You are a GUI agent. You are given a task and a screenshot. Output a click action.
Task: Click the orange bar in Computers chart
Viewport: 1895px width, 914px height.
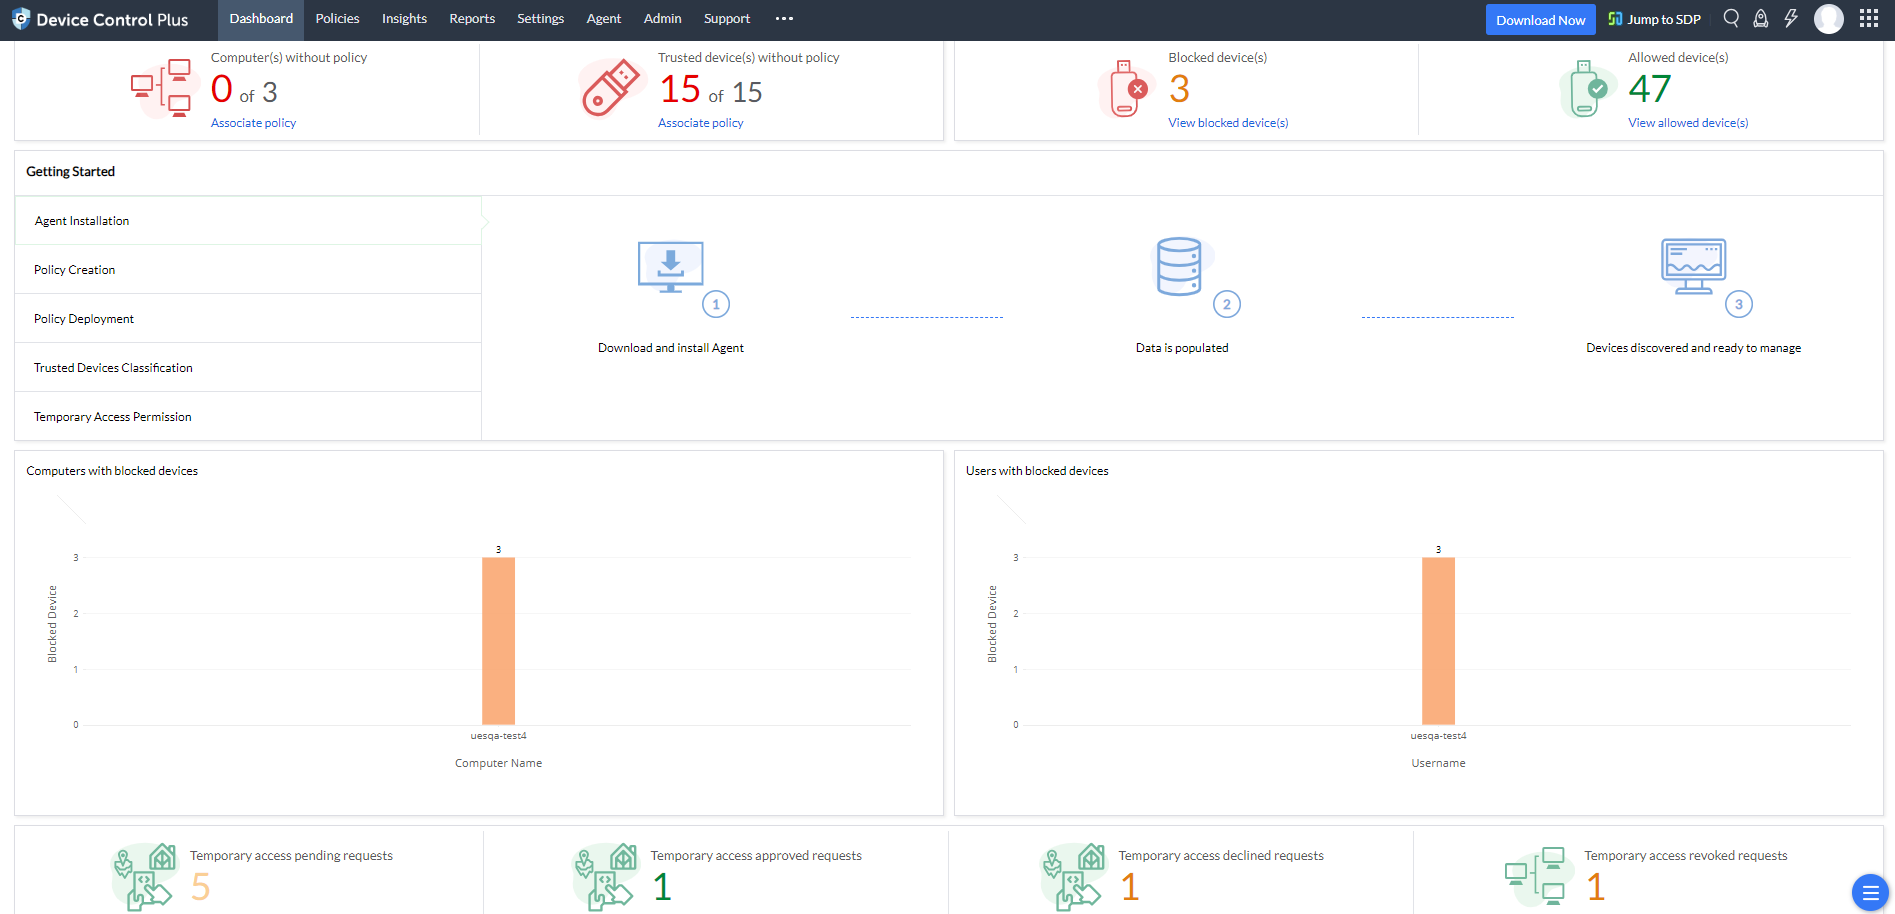coord(498,641)
